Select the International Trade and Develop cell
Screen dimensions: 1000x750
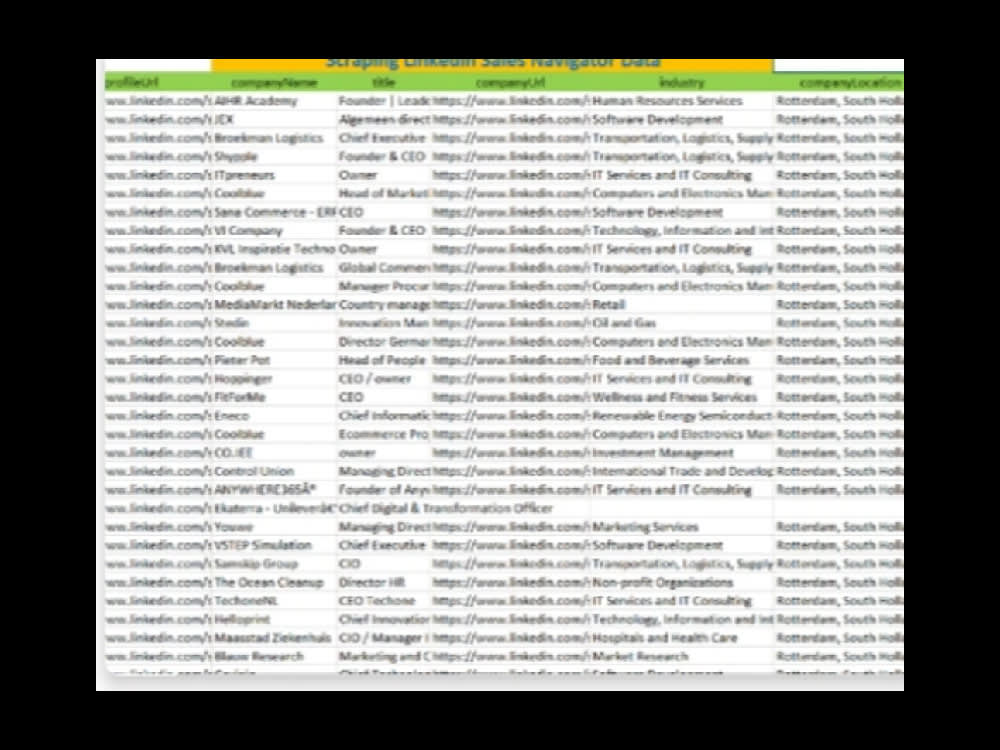[682, 471]
